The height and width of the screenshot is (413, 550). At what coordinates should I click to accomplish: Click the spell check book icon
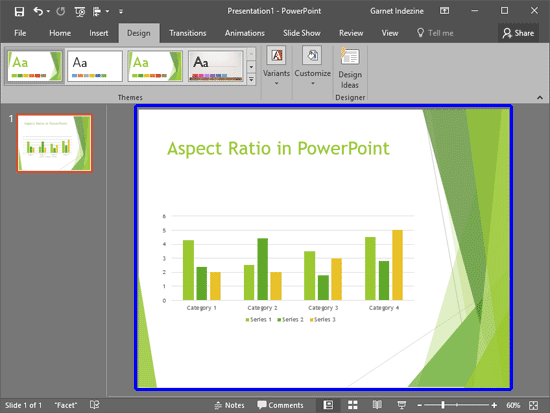pyautogui.click(x=94, y=405)
